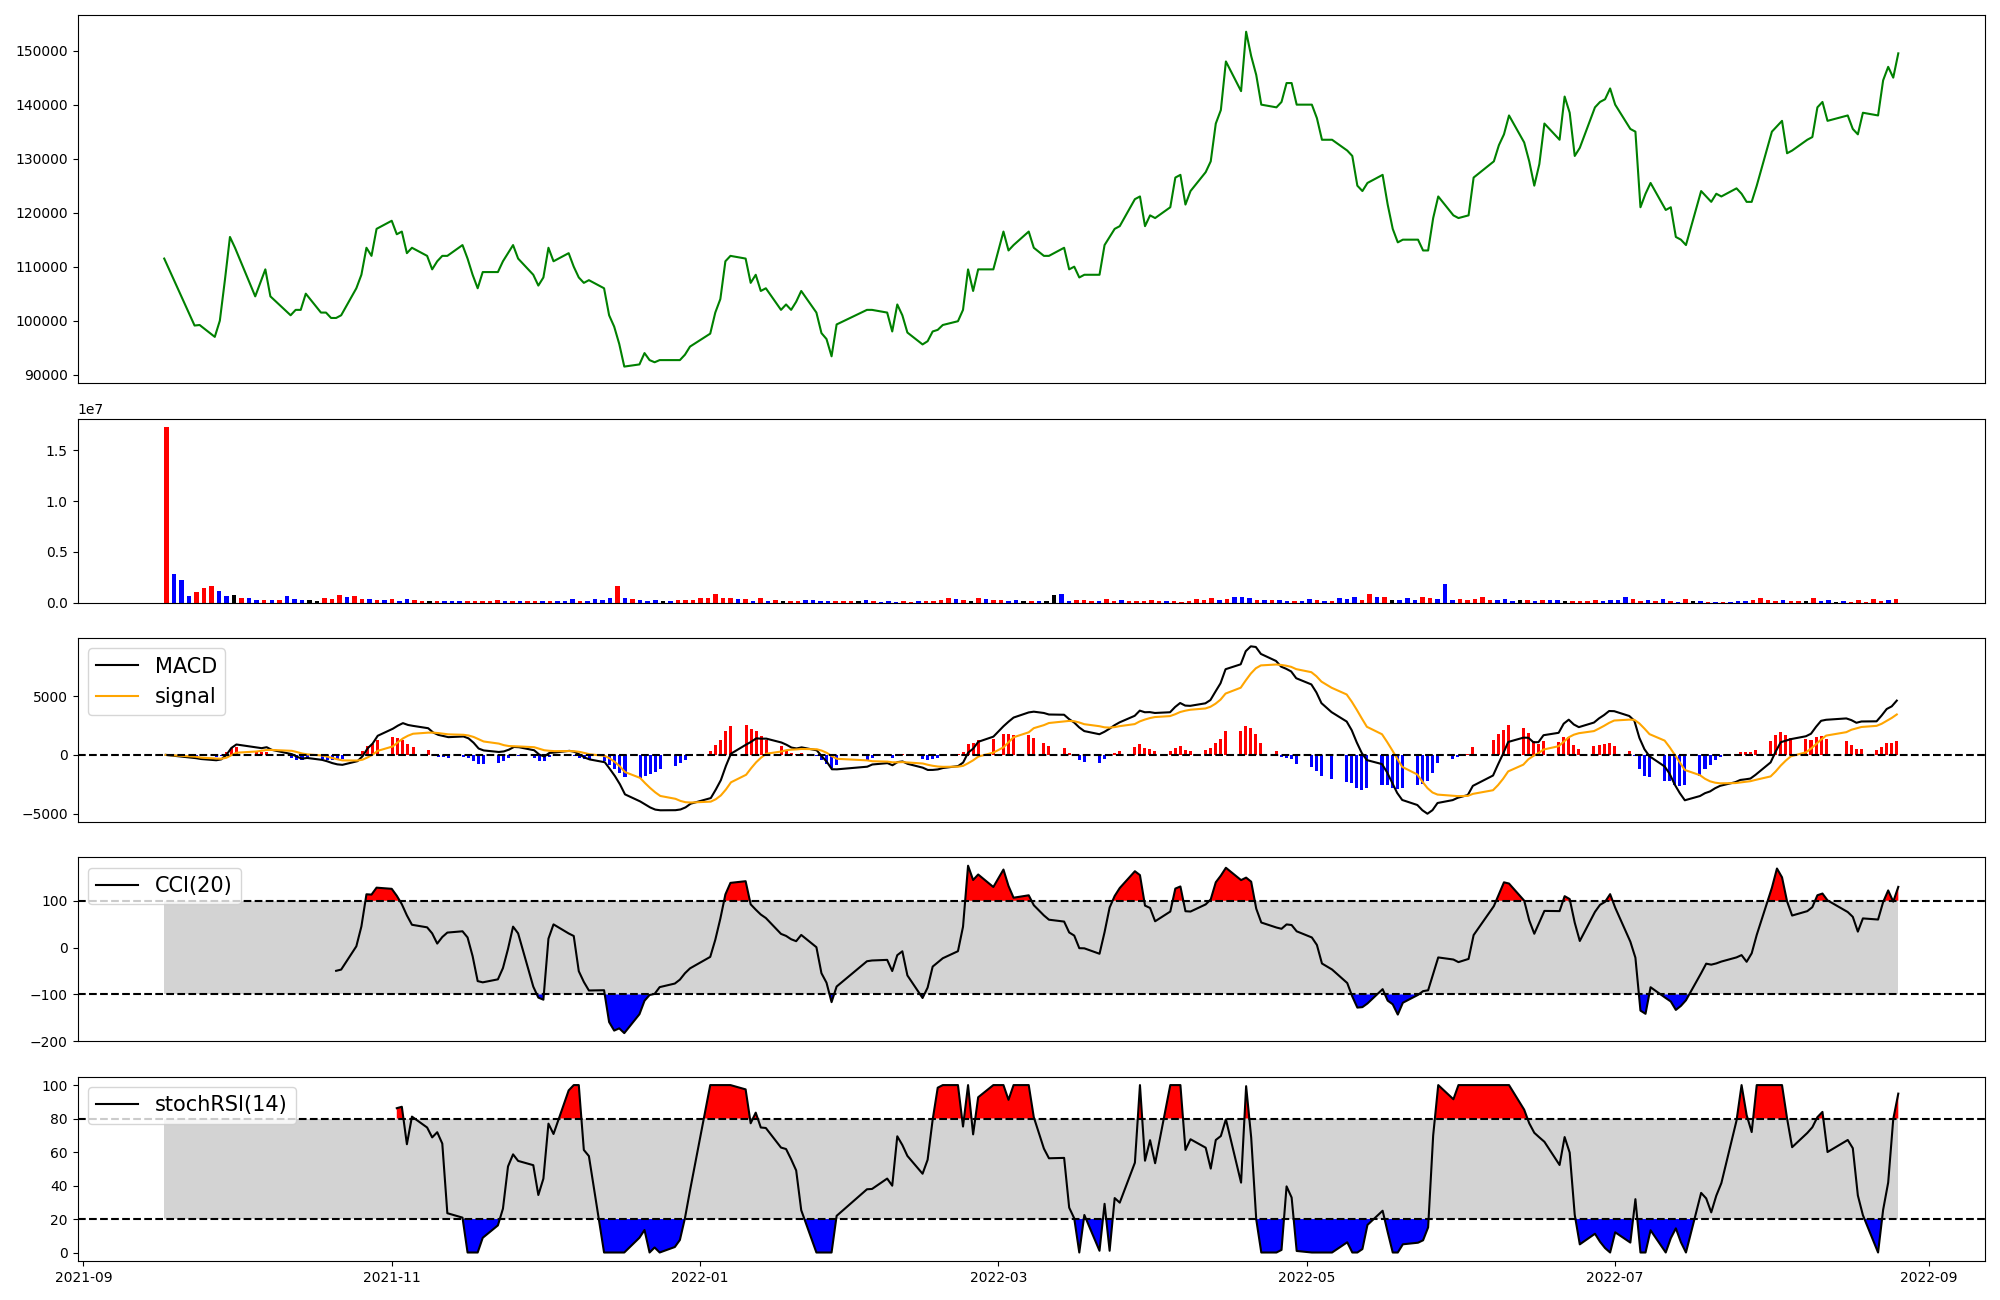Click the CCI(20) legend entry
The width and height of the screenshot is (2000, 1300).
tap(193, 885)
